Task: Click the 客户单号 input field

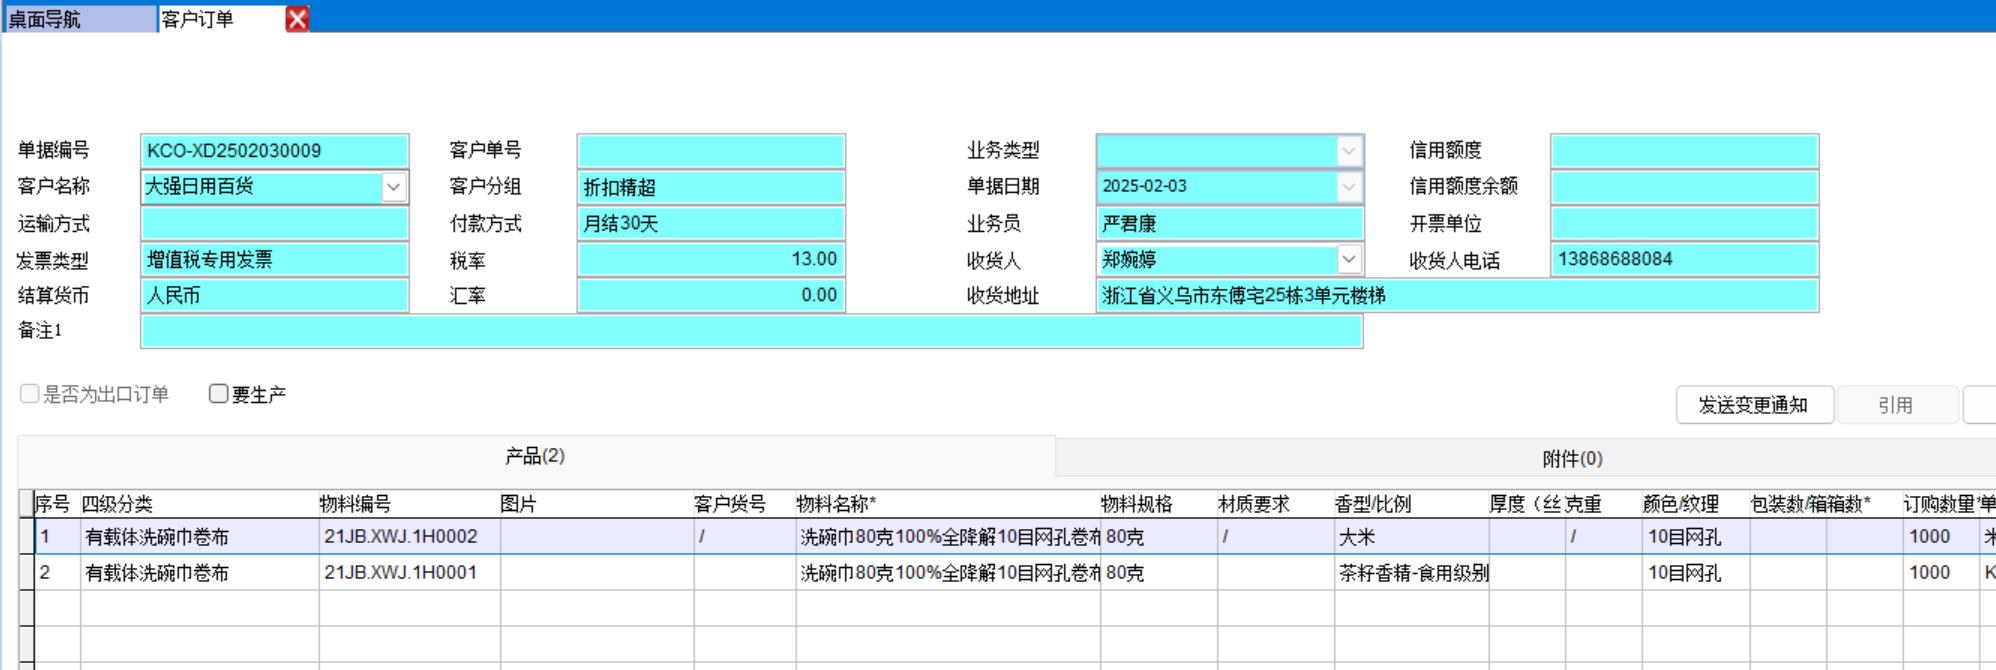Action: (x=710, y=151)
